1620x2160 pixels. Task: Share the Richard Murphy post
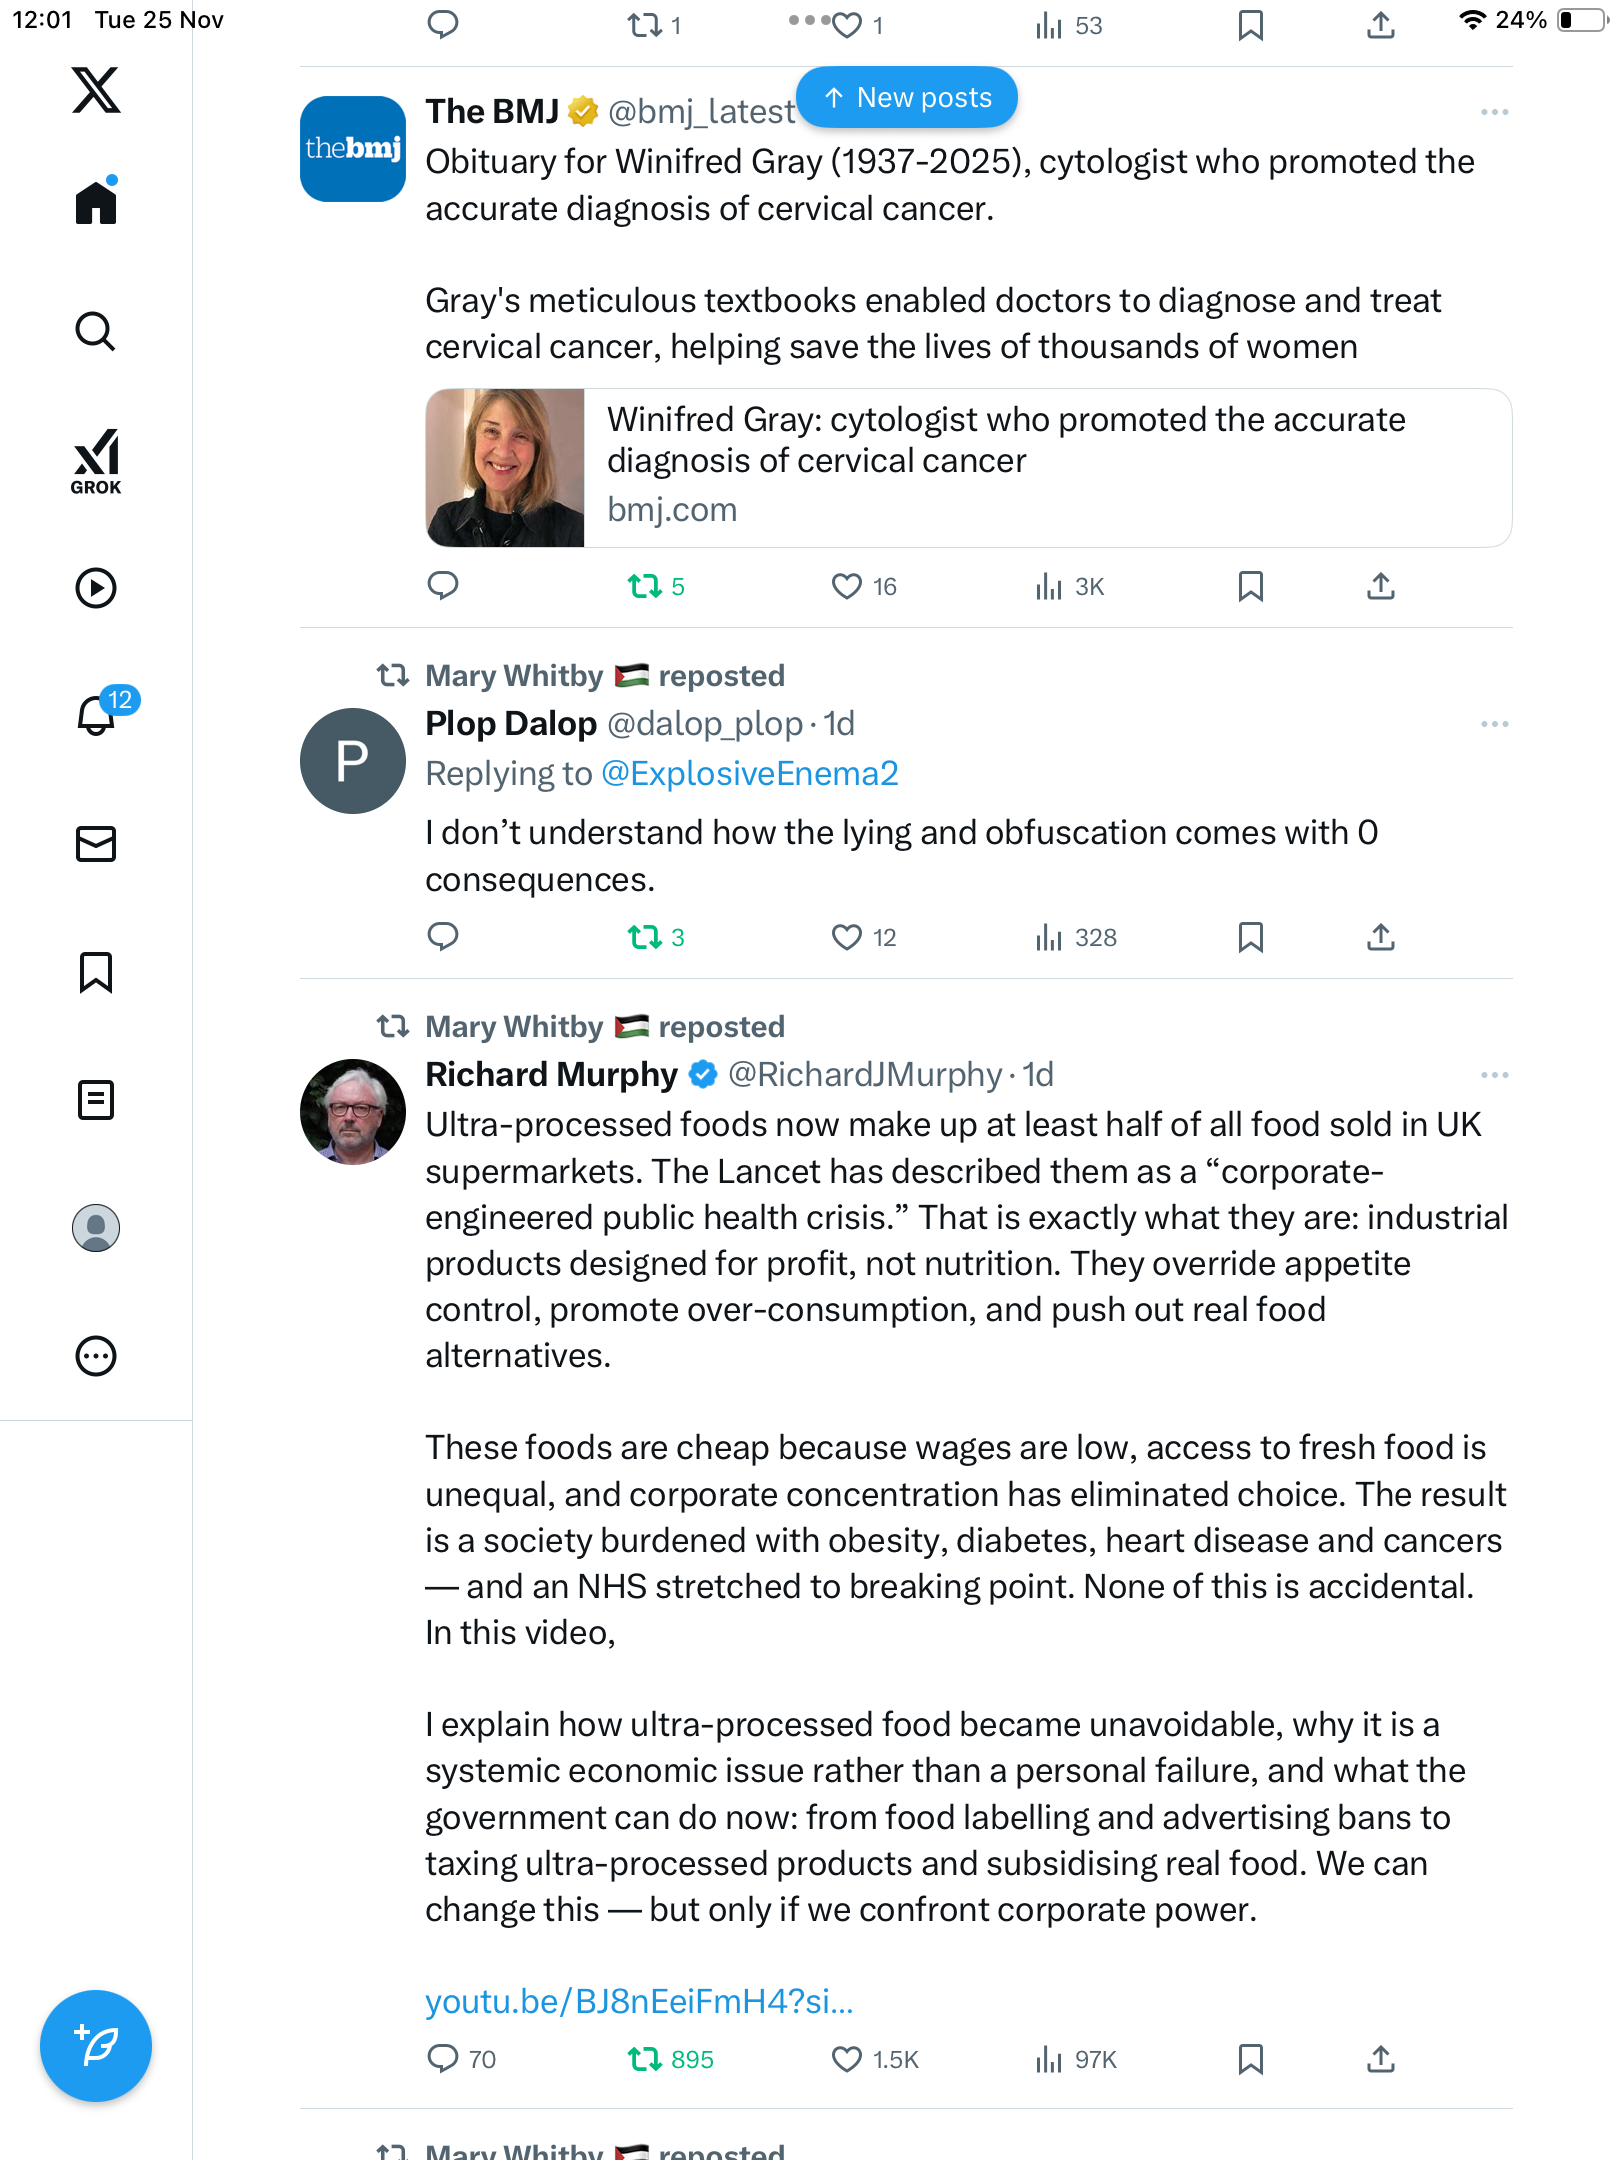tap(1381, 2059)
